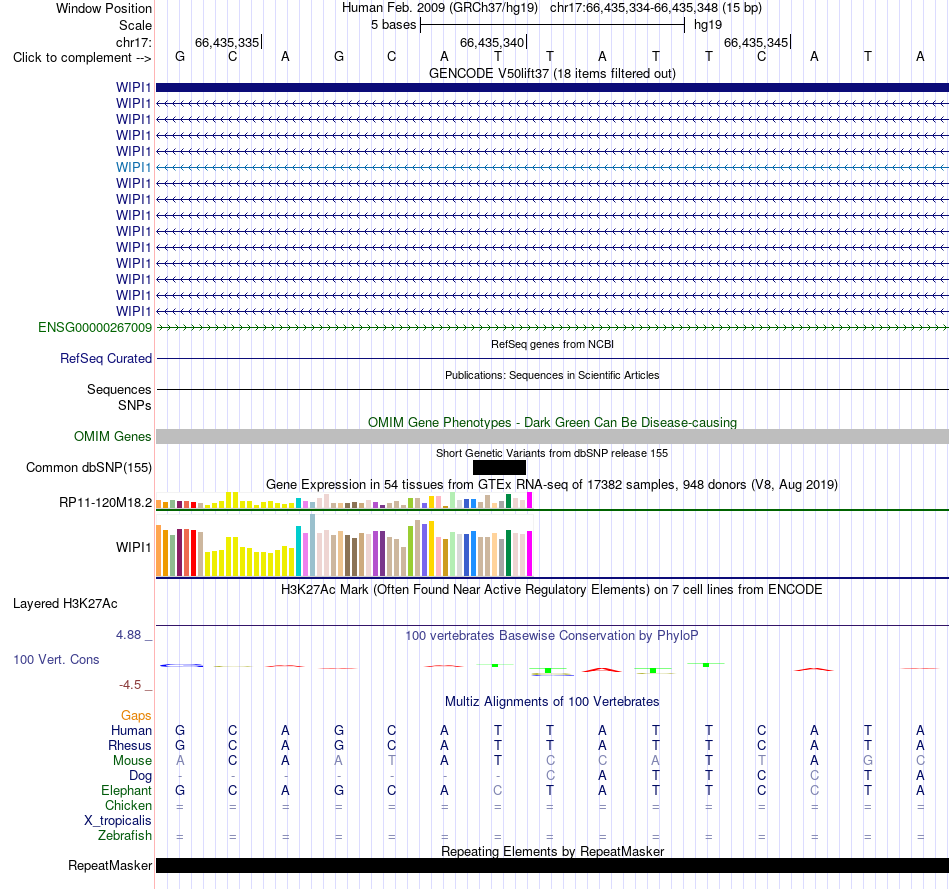Open the H3K27Ac Mark track title
This screenshot has width=950, height=889.
click(x=552, y=590)
